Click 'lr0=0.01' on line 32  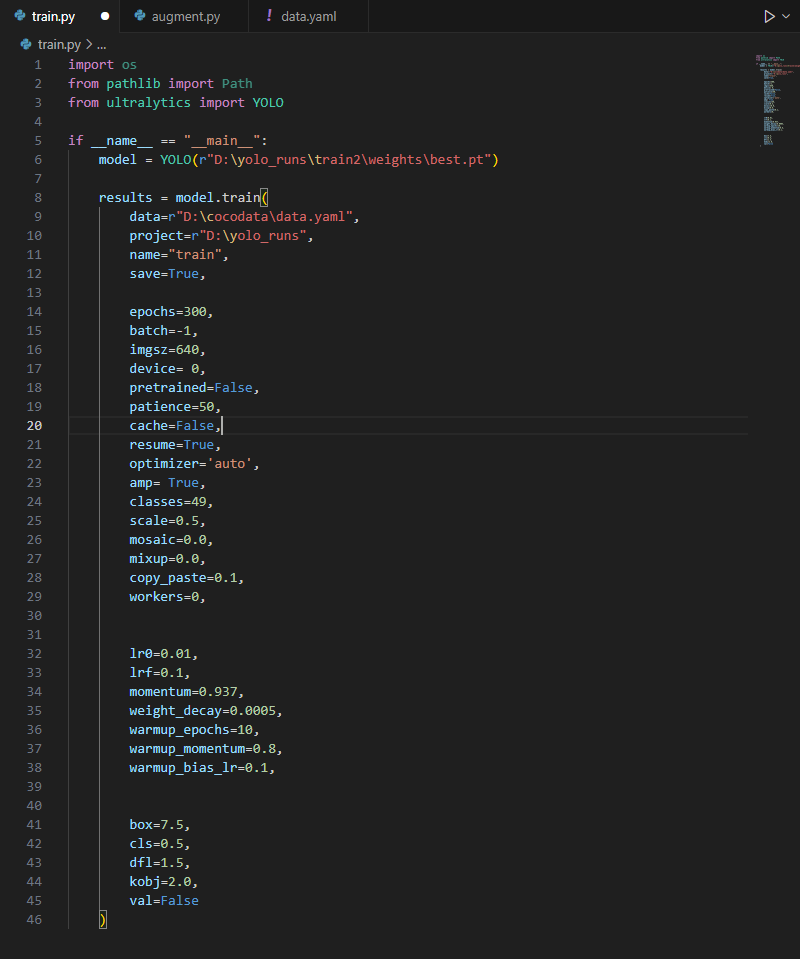[x=160, y=654]
